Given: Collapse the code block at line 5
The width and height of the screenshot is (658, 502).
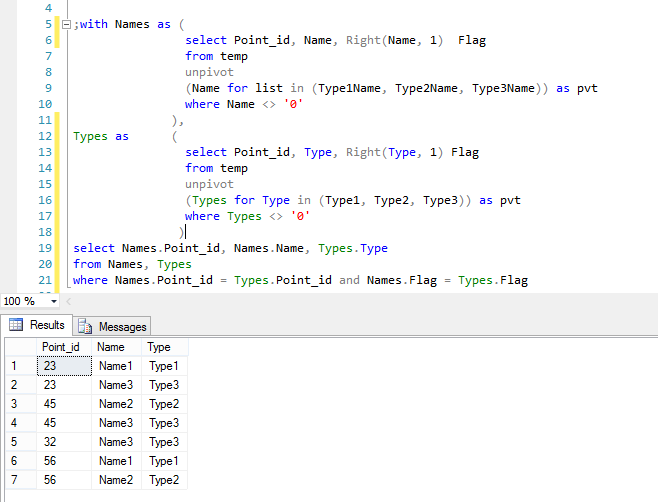Looking at the screenshot, I should [65, 24].
